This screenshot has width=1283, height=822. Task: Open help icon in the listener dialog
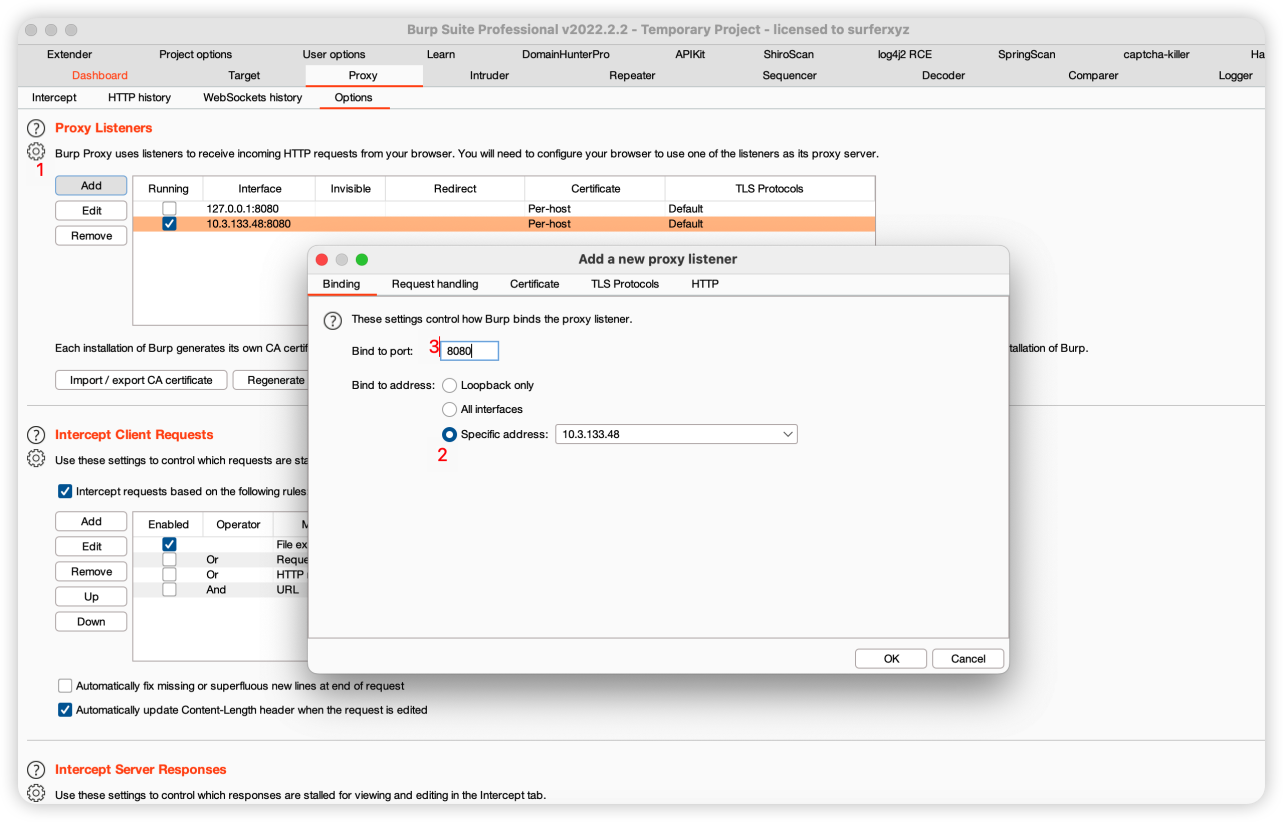click(333, 320)
